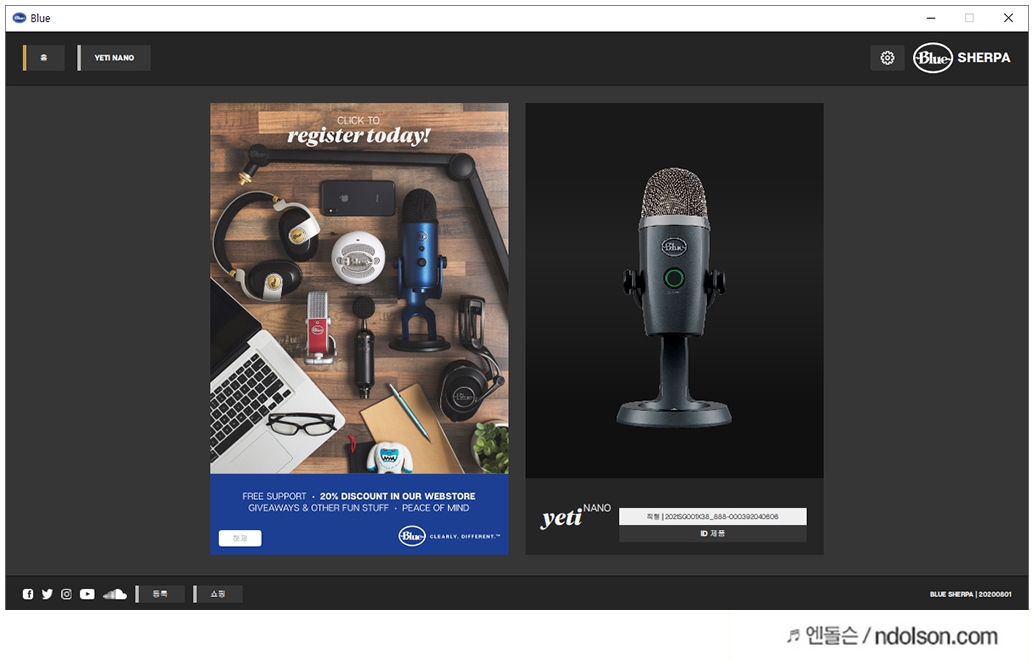Image resolution: width=1034 pixels, height=662 pixels.
Task: Minimize the Blue window
Action: (930, 18)
